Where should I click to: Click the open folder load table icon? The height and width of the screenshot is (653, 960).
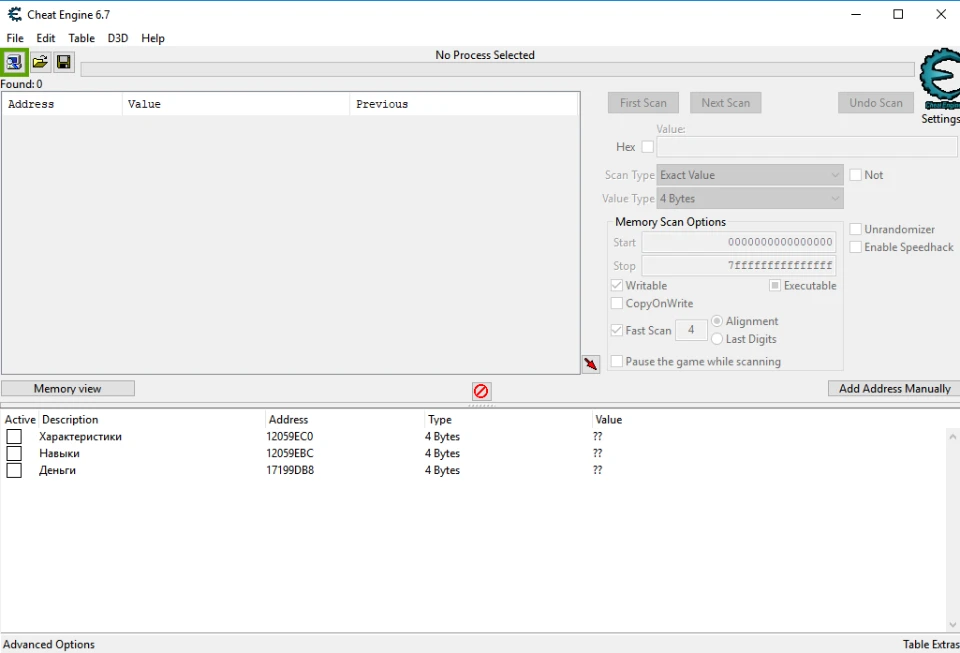(x=39, y=63)
